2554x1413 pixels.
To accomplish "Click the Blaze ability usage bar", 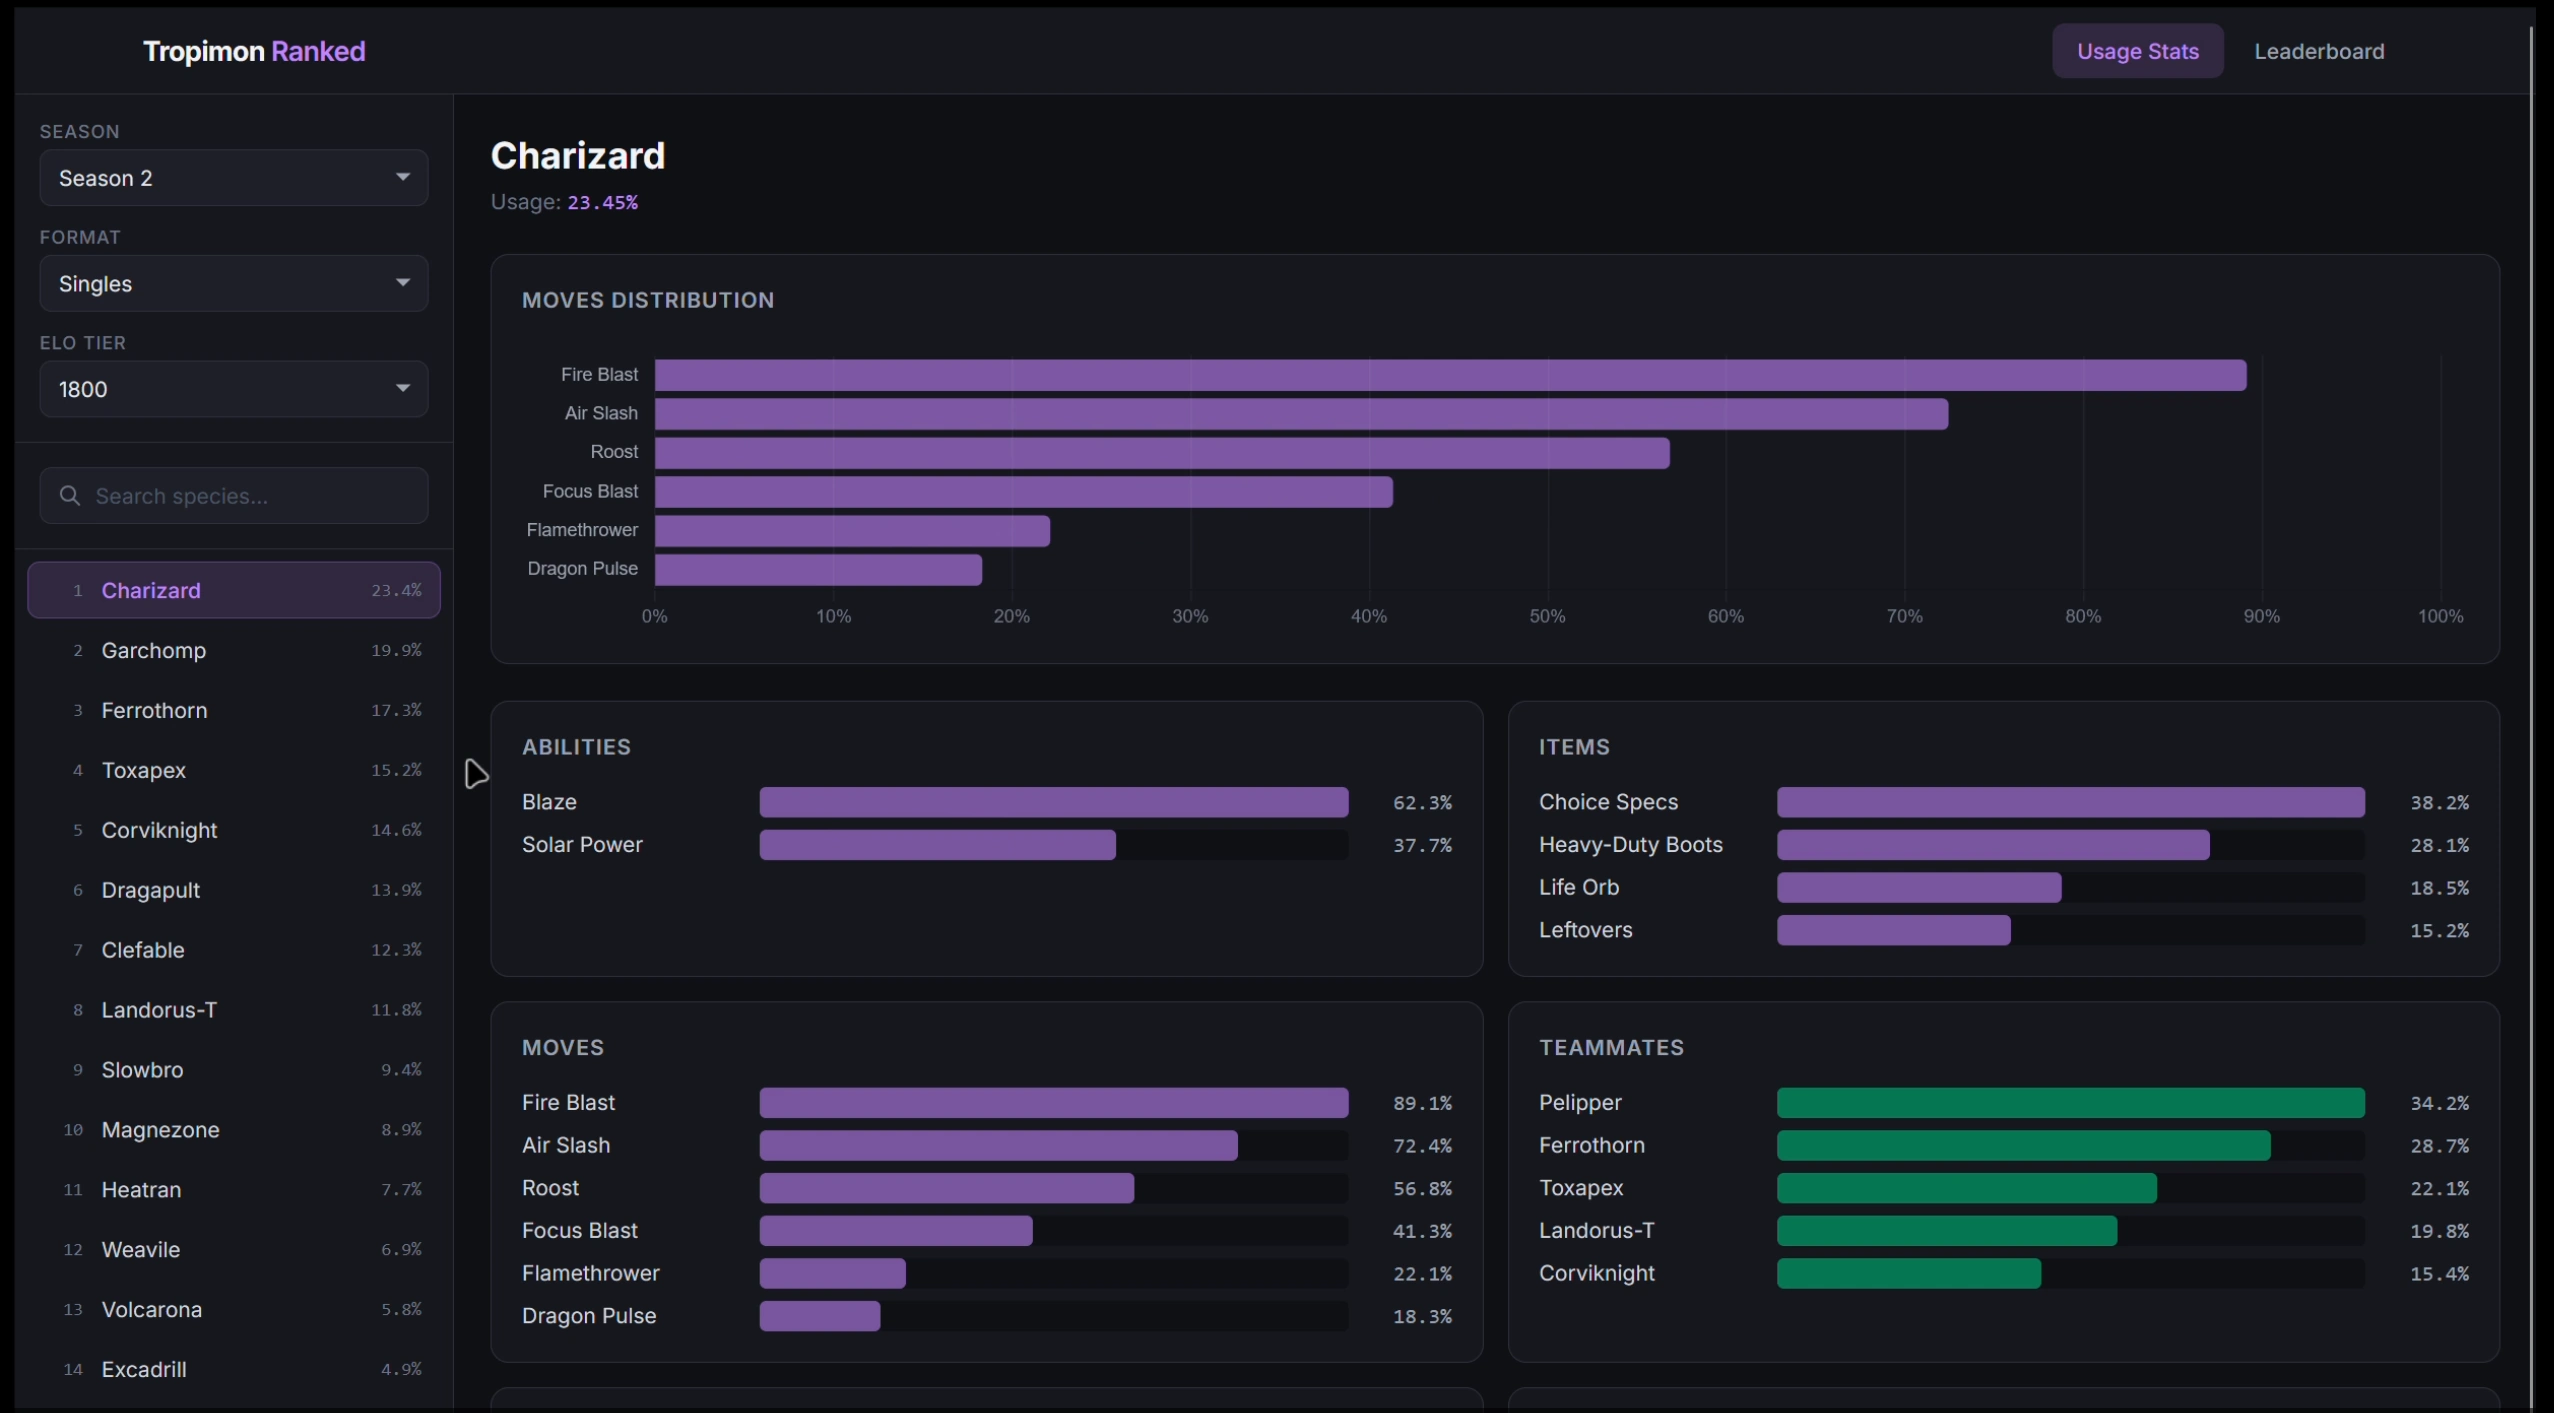I will coord(1053,802).
